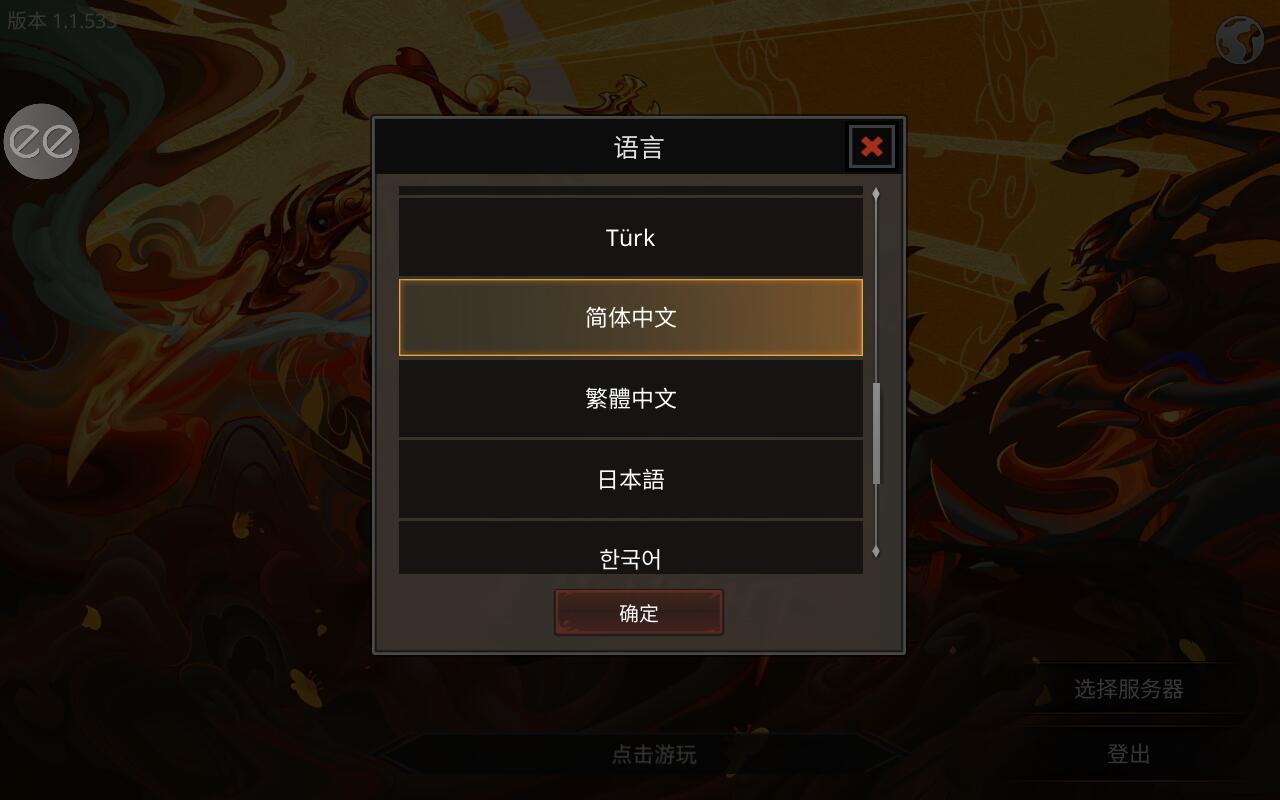Select partially visible entry above Türk

(631, 190)
